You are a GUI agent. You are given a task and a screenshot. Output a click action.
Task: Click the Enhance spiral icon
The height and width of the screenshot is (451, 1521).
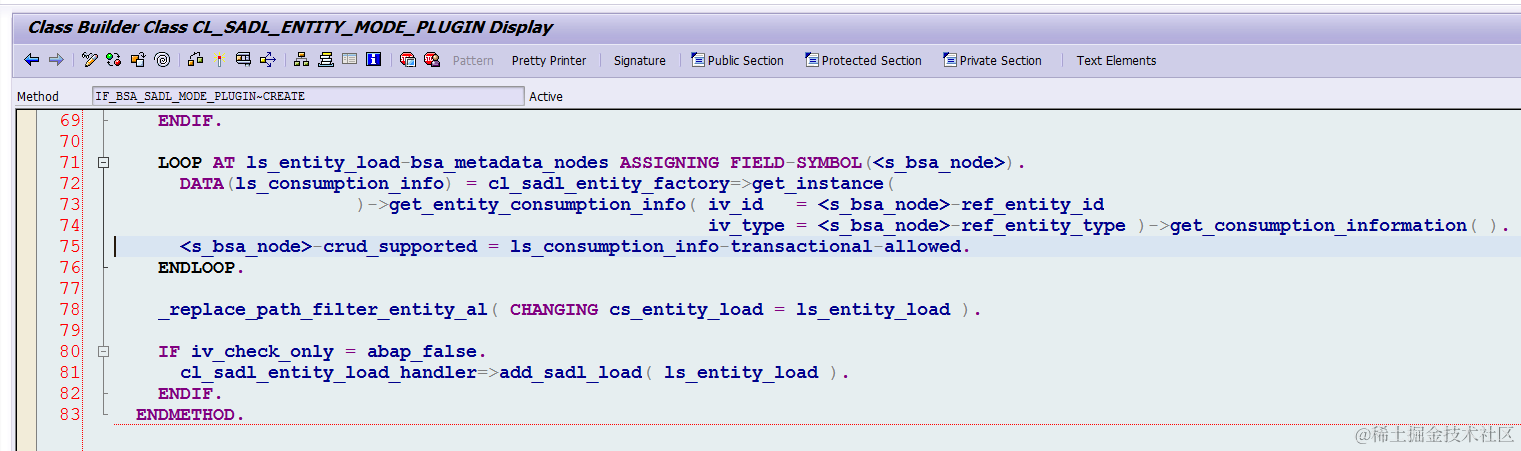point(162,60)
